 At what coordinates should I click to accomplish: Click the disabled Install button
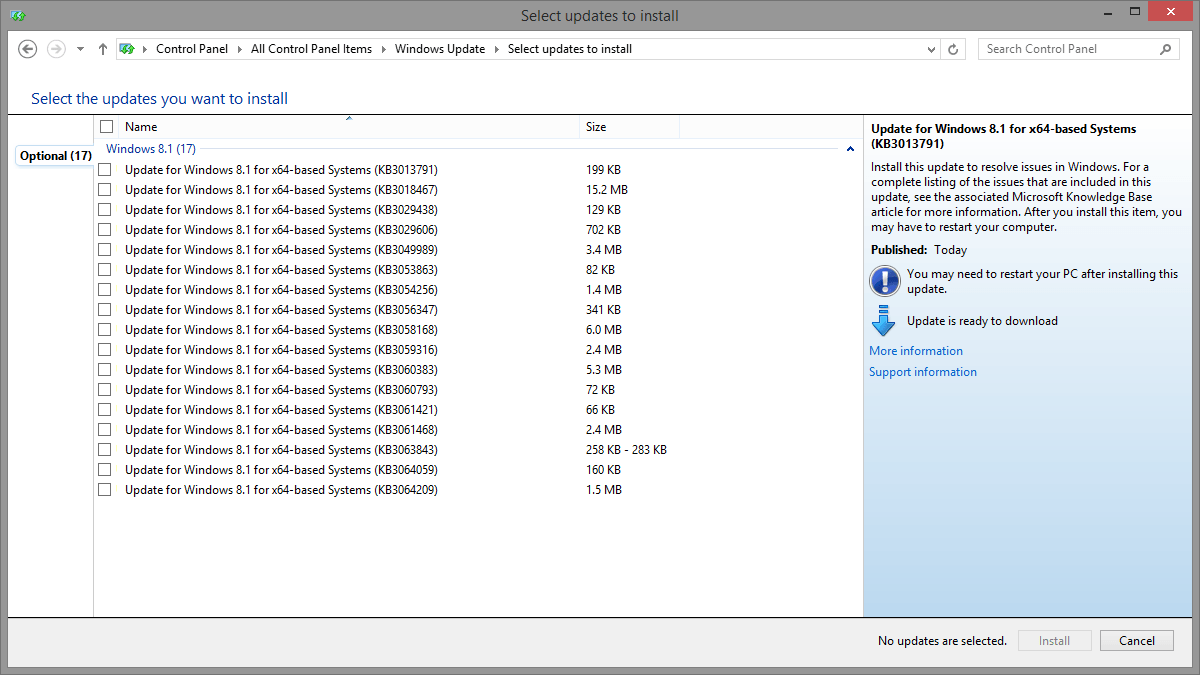click(1054, 641)
